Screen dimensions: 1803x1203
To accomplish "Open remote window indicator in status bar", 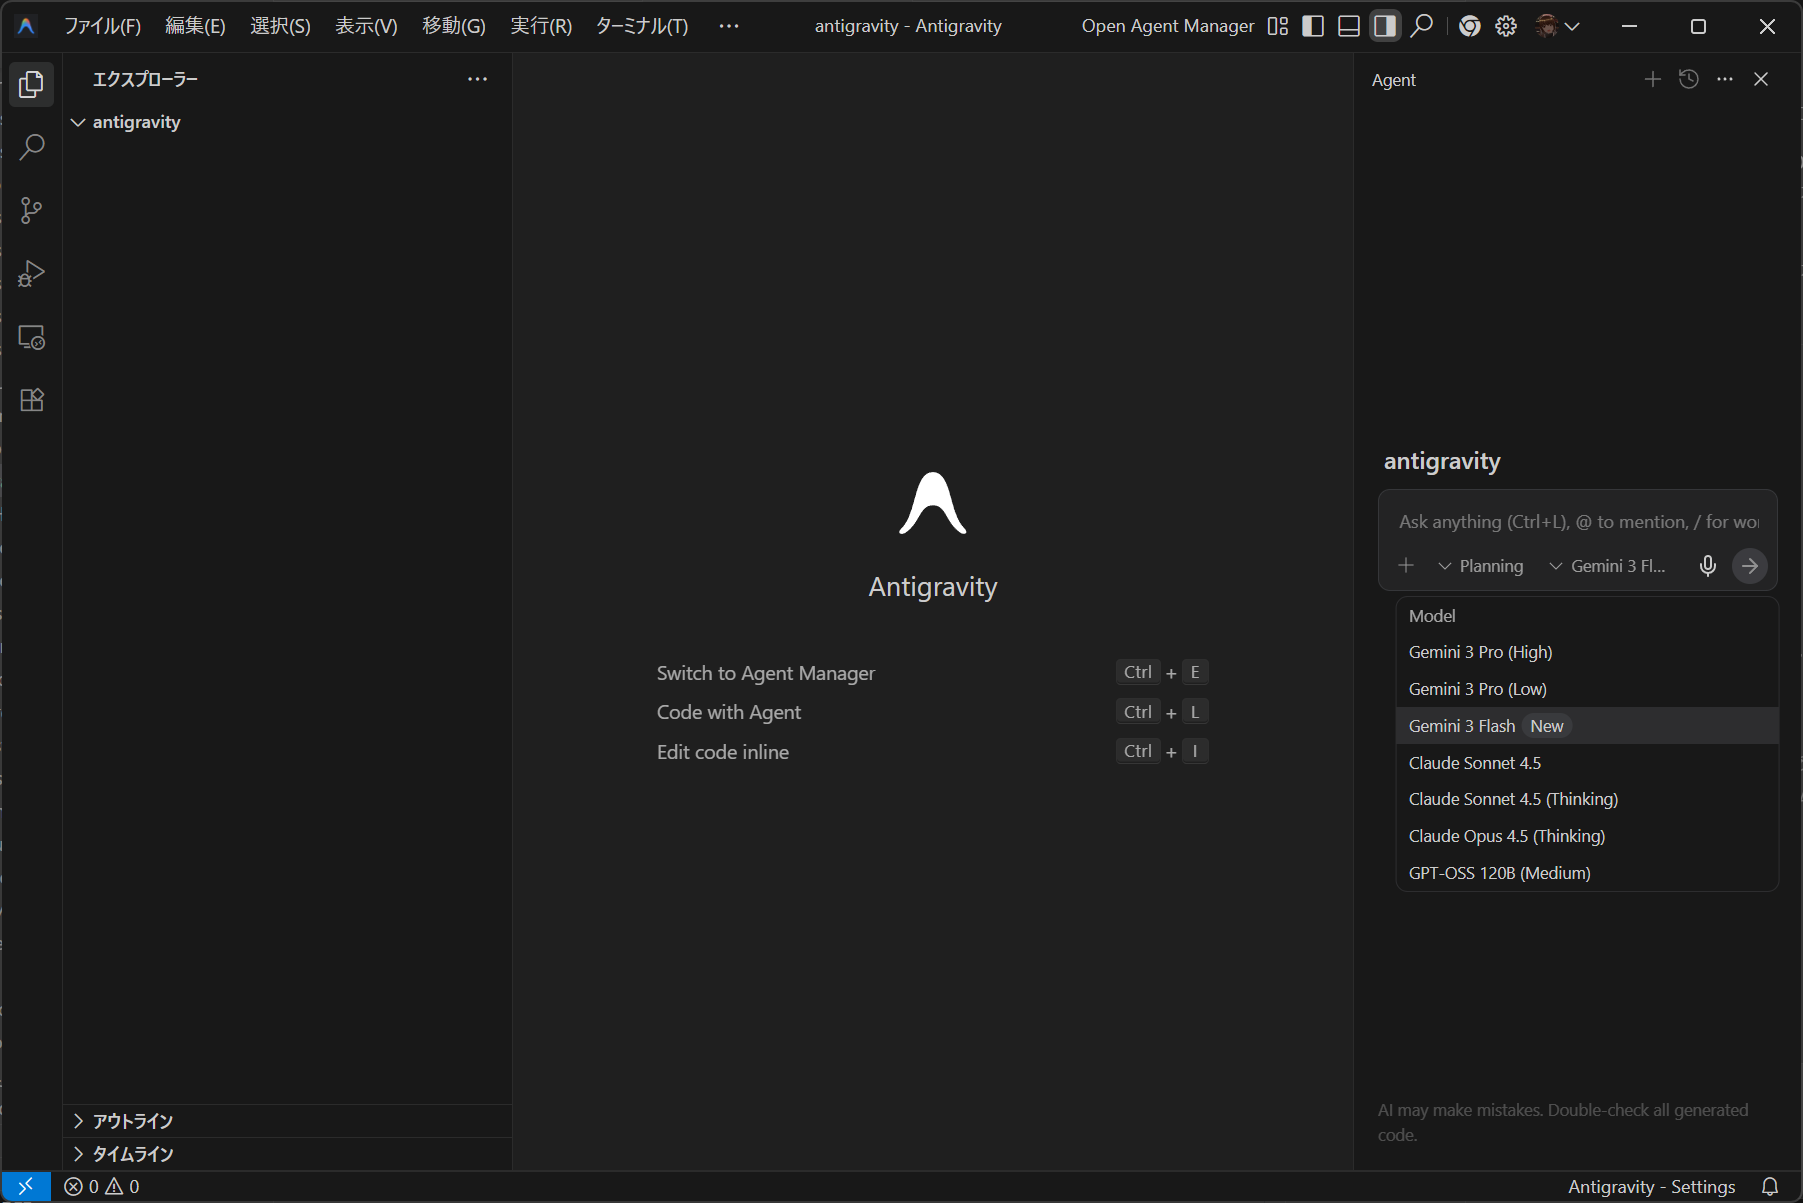I will 26,1187.
